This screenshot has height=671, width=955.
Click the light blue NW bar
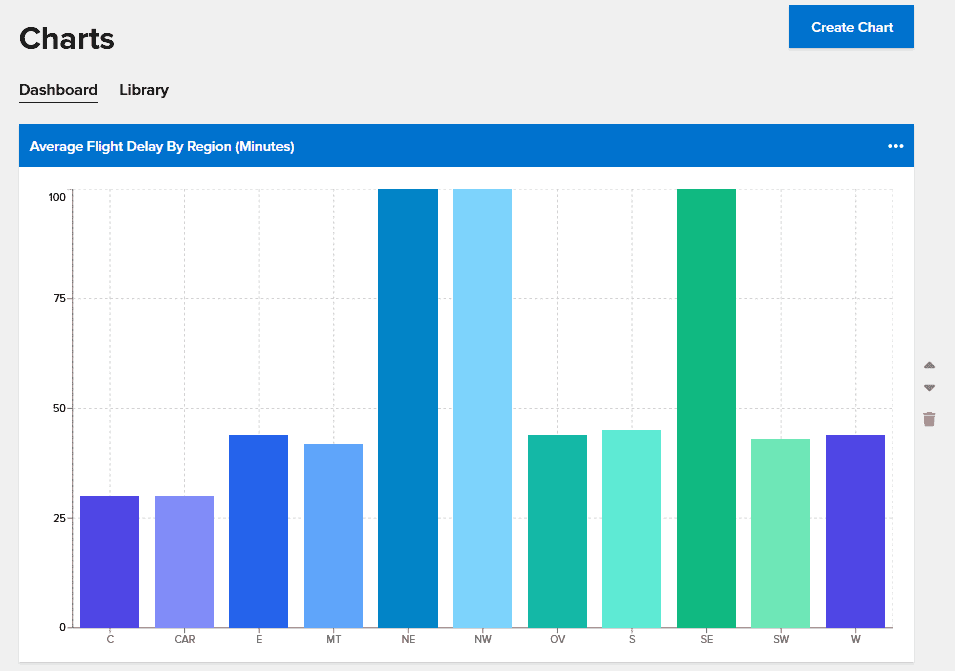click(482, 400)
